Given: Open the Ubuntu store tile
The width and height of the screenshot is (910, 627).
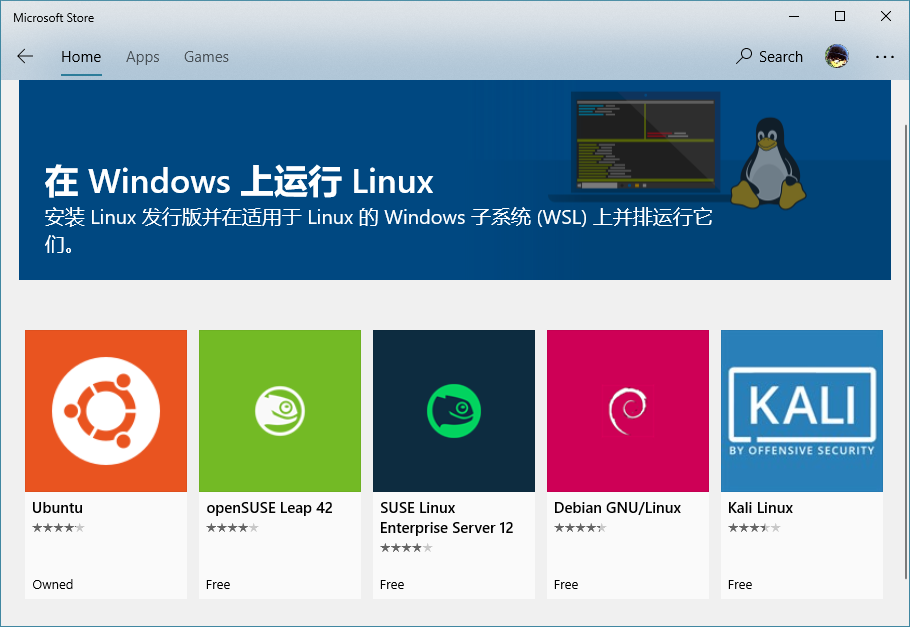Looking at the screenshot, I should pos(106,410).
